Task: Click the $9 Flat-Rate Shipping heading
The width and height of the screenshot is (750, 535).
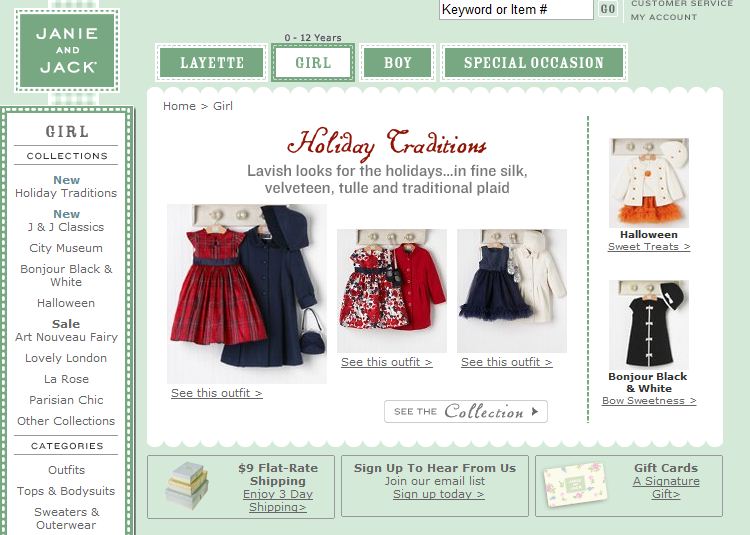Action: pyautogui.click(x=278, y=474)
